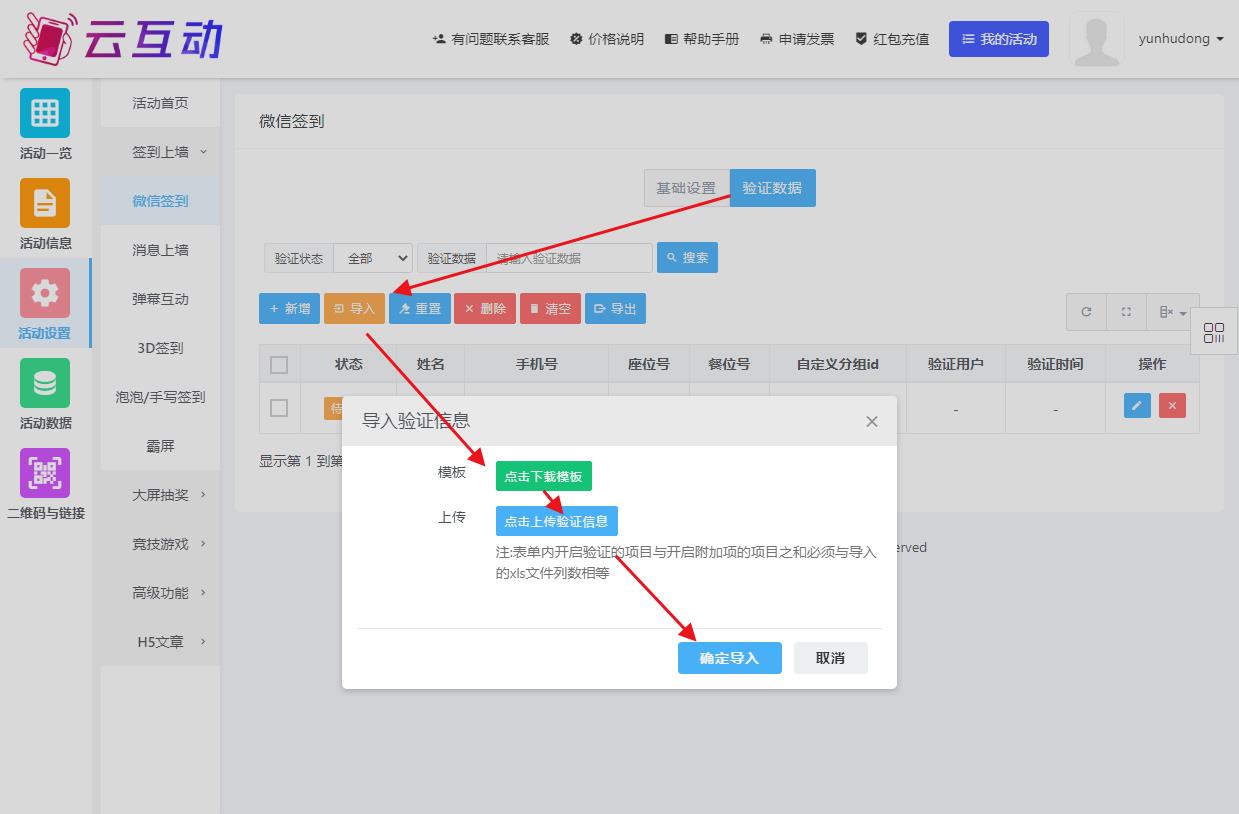Image resolution: width=1239 pixels, height=814 pixels.
Task: Click the purple 二维码与链接 QR icon
Action: (45, 473)
